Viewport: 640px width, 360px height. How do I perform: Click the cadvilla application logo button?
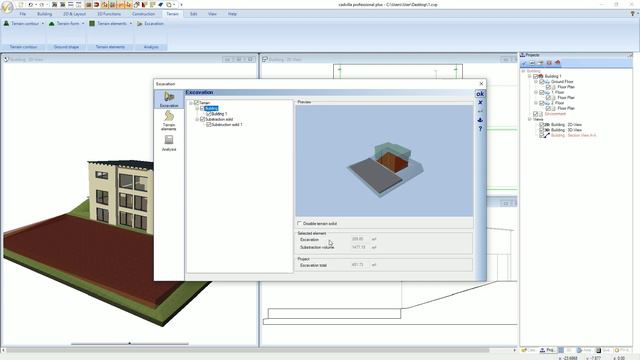pyautogui.click(x=7, y=7)
